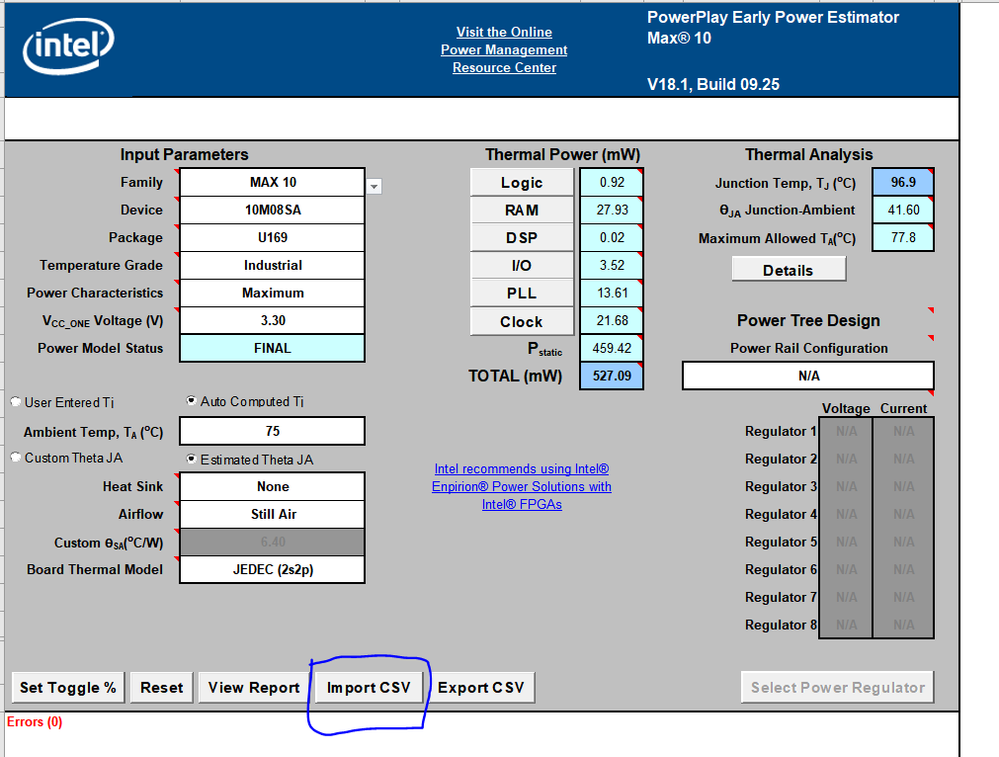Click the Regulator 1 Voltage N/A cell
Screen dimensions: 999x757
(846, 431)
